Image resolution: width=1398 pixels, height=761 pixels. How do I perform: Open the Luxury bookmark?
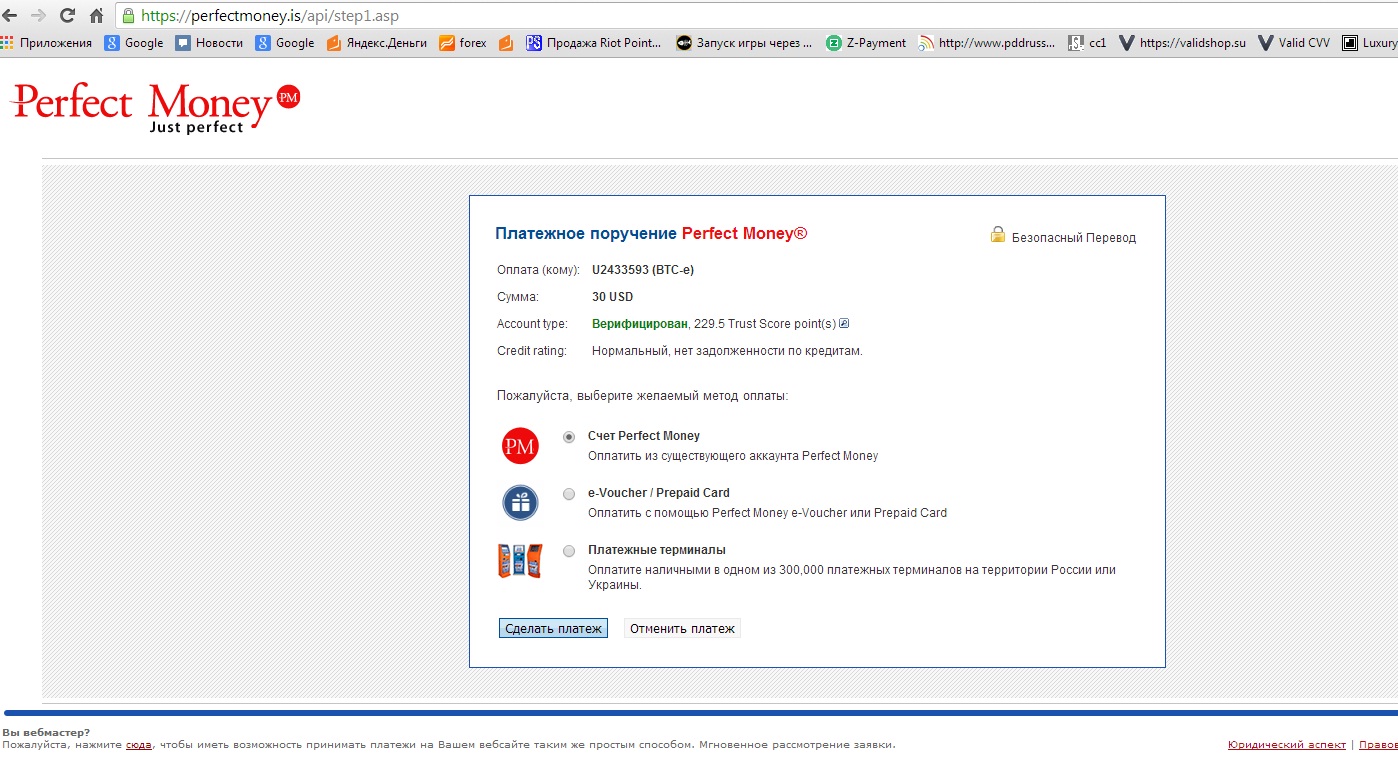pyautogui.click(x=1370, y=43)
